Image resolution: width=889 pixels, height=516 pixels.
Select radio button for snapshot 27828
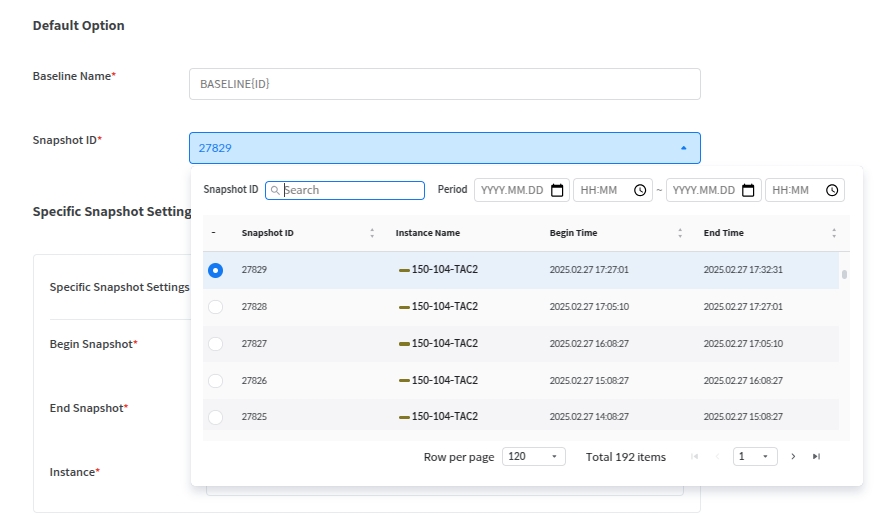click(215, 307)
